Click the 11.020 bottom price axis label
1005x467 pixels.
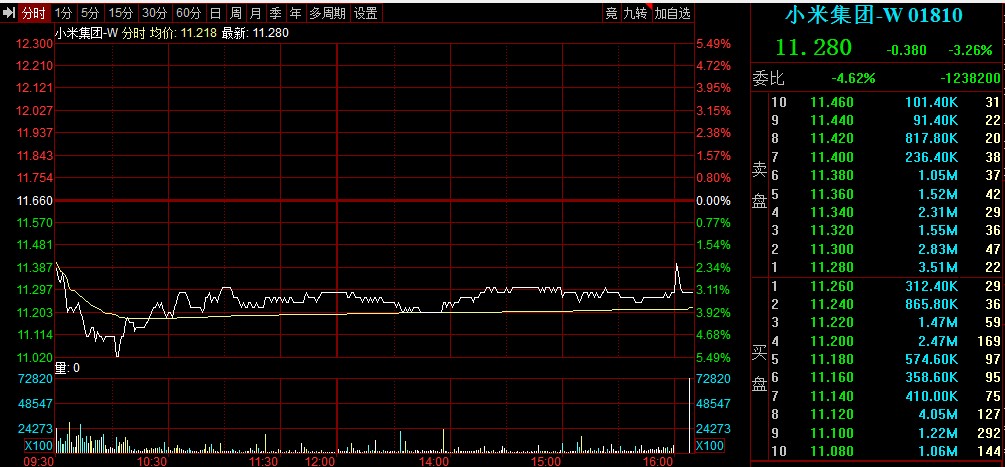point(33,357)
